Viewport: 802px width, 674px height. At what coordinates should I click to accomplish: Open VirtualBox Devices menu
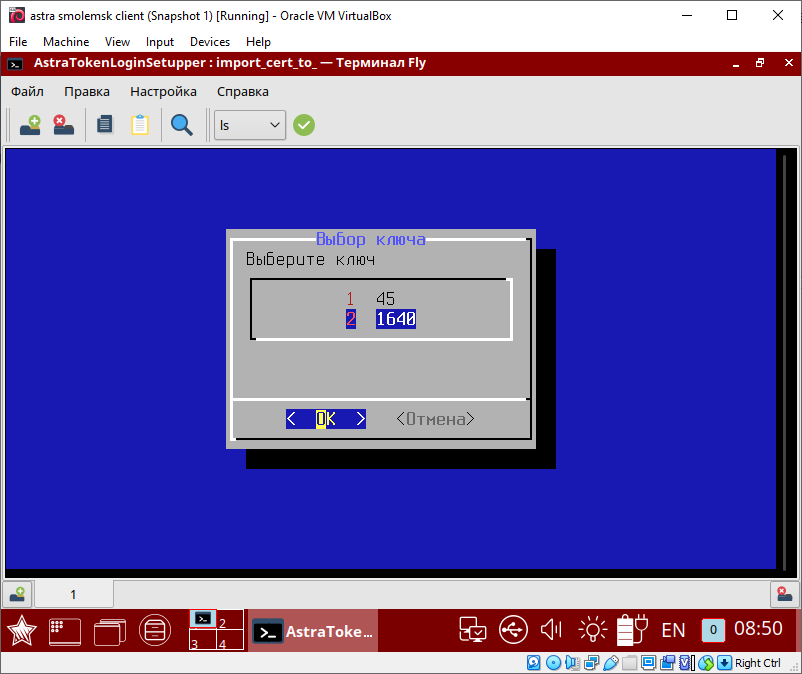coord(210,42)
